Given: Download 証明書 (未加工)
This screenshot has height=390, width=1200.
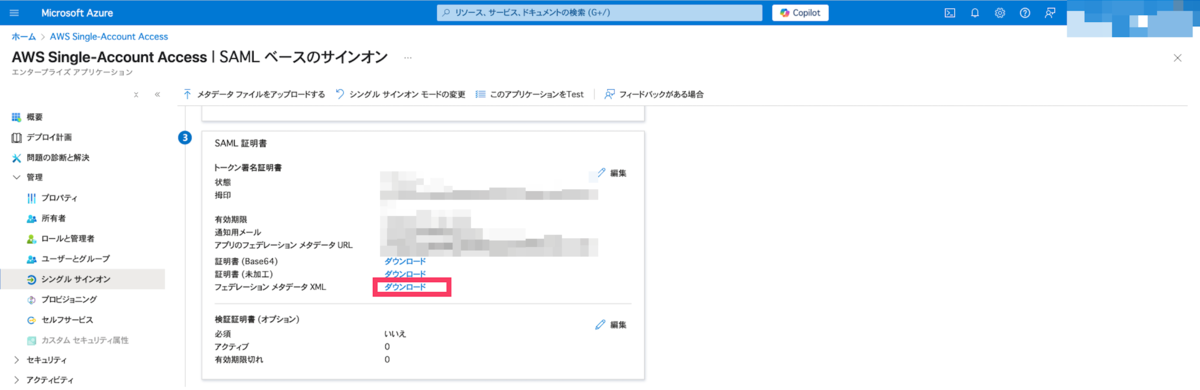Looking at the screenshot, I should click(405, 274).
